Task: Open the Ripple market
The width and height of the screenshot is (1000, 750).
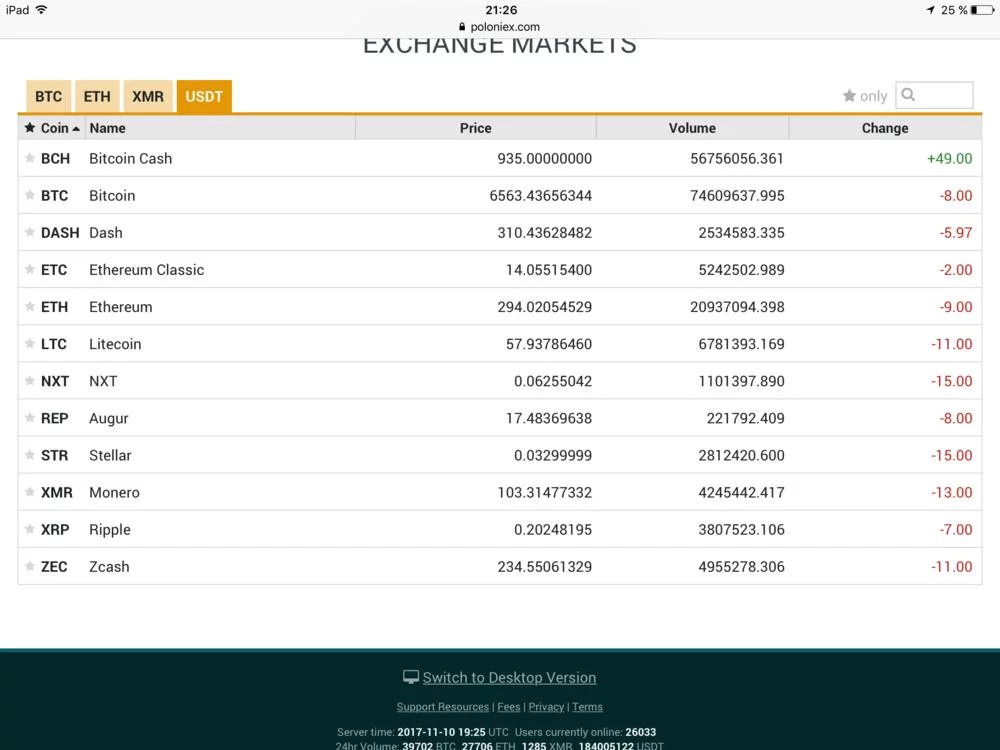Action: coord(110,529)
